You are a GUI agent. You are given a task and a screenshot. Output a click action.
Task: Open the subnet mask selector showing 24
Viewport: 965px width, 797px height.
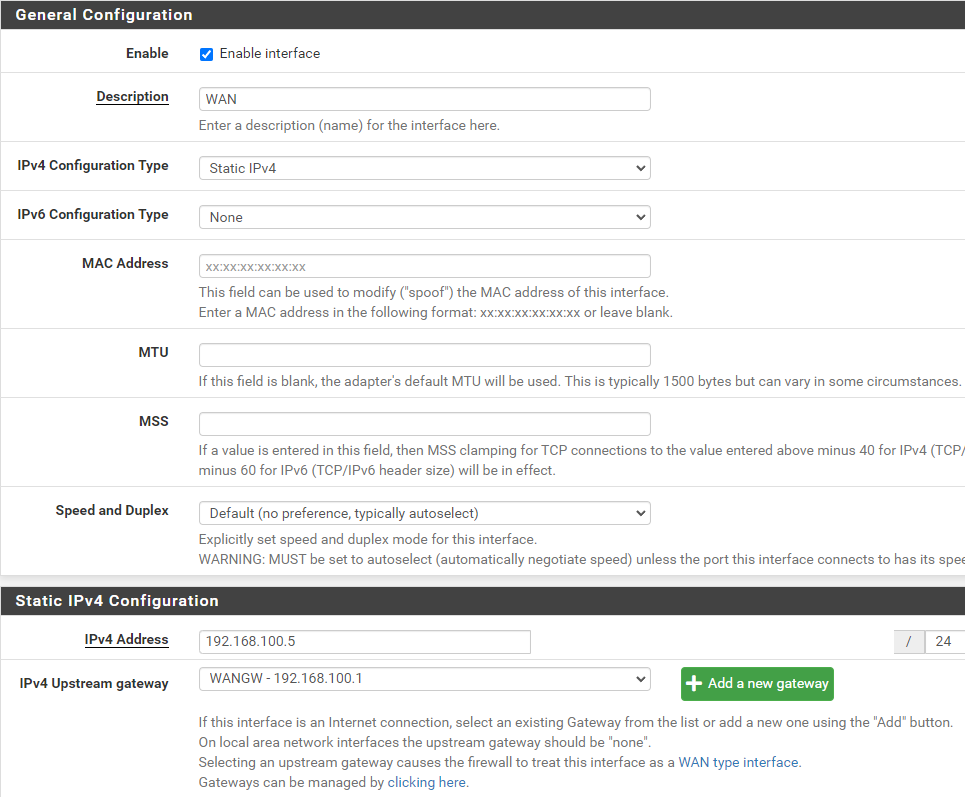pyautogui.click(x=944, y=642)
